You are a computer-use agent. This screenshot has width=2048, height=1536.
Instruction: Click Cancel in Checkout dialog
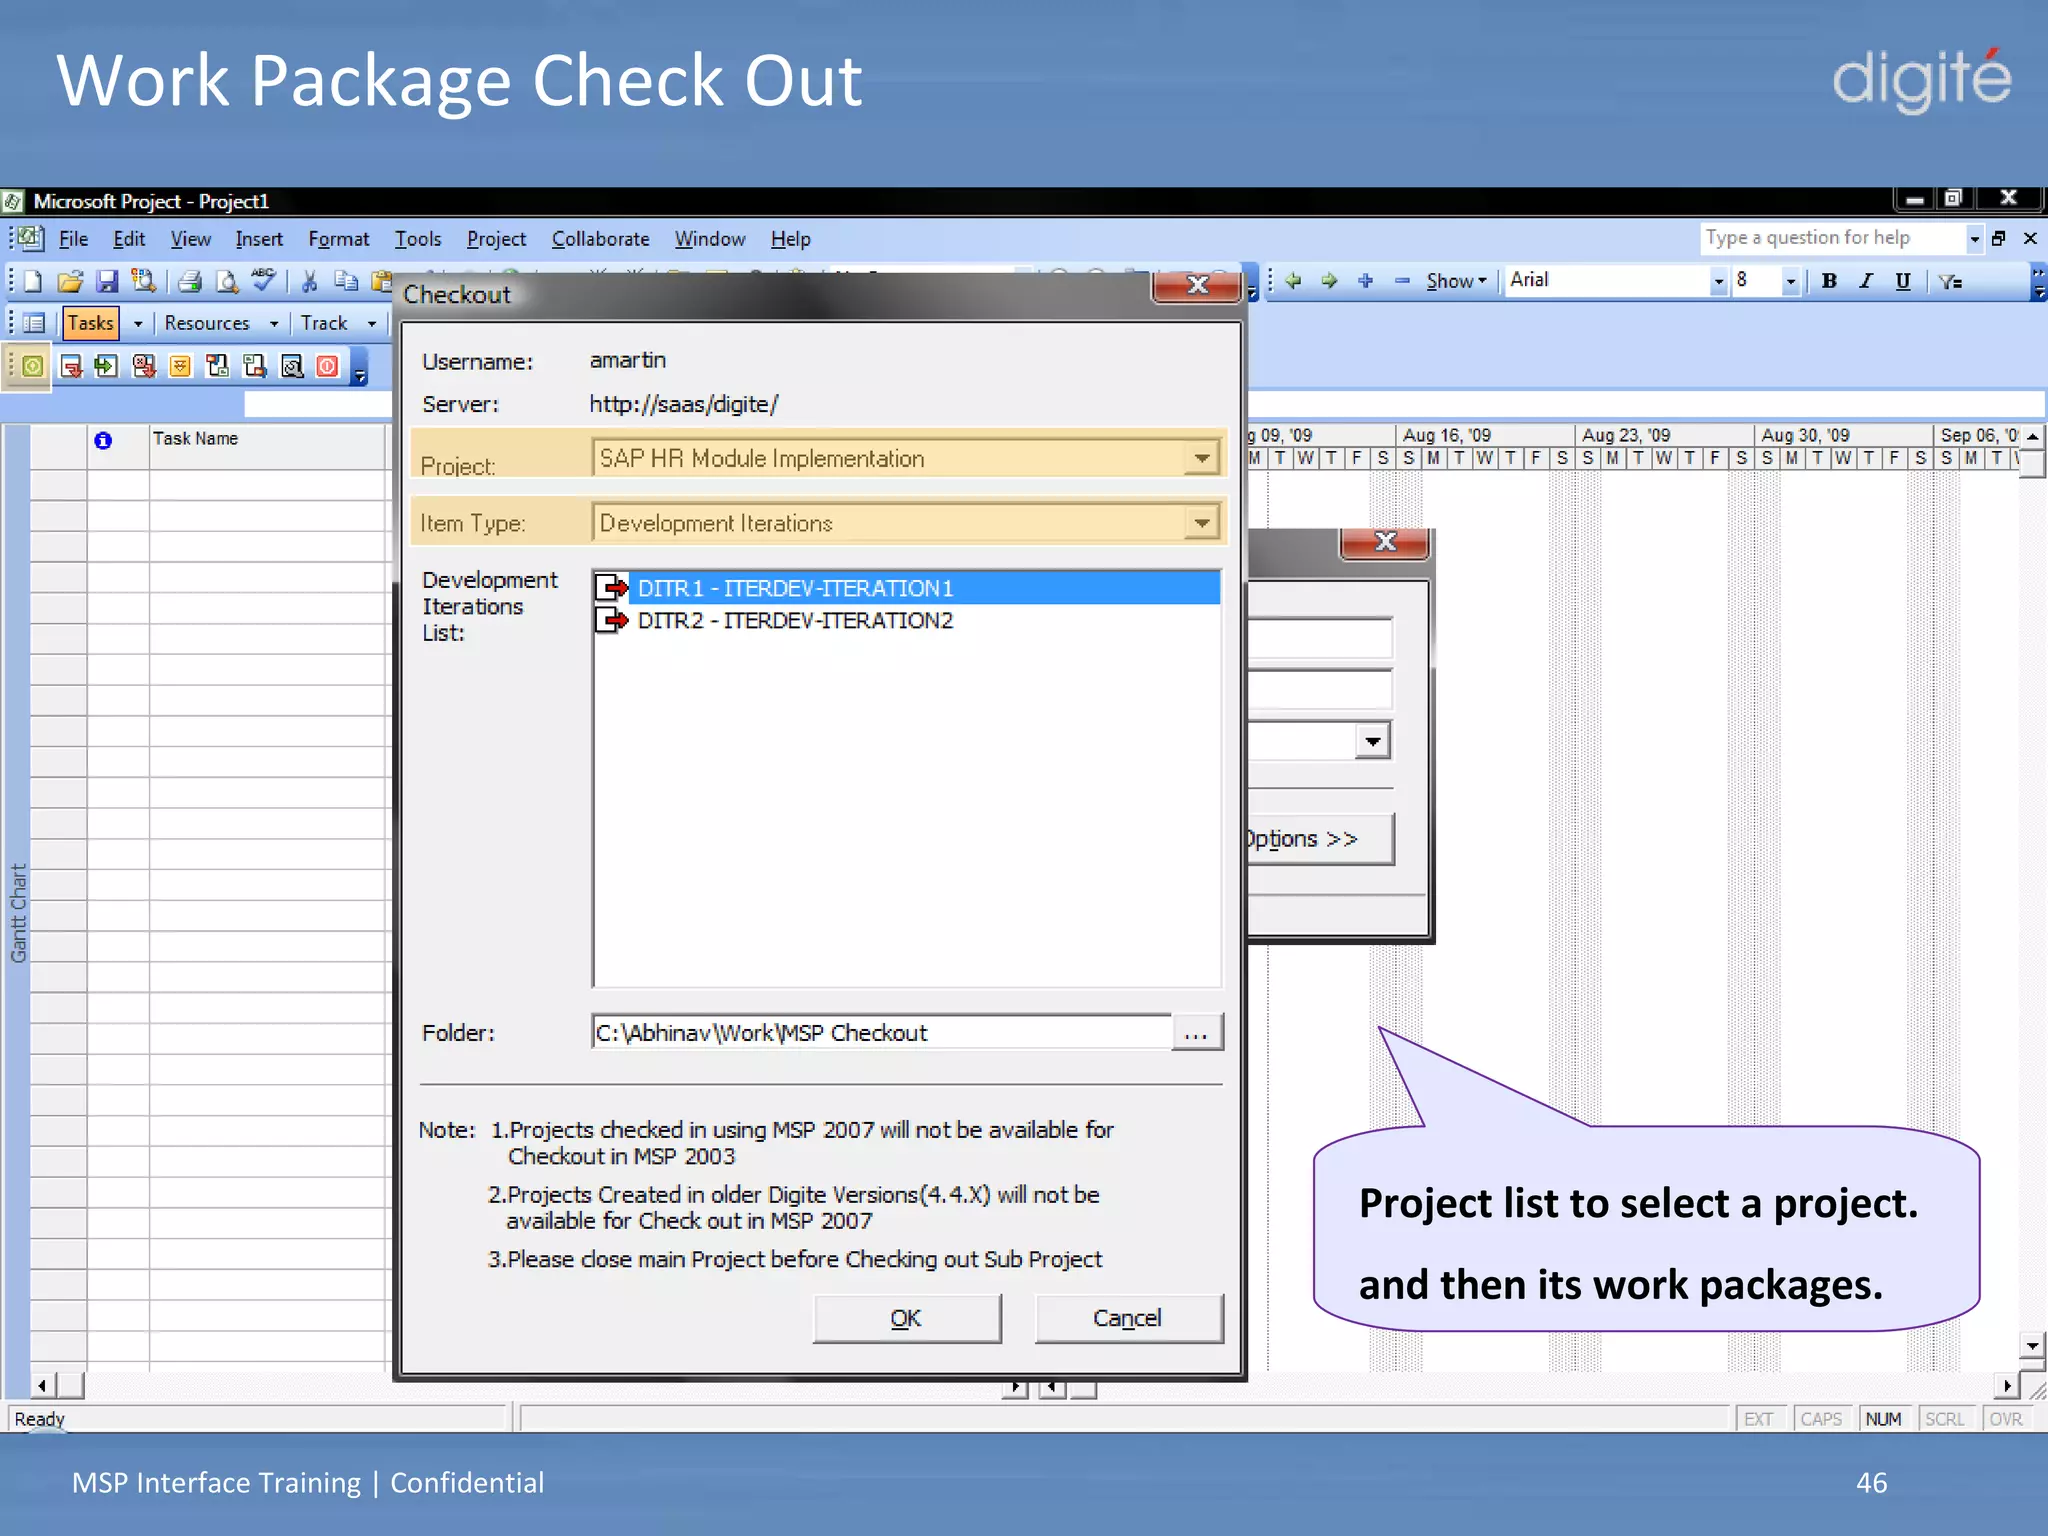pos(1128,1318)
